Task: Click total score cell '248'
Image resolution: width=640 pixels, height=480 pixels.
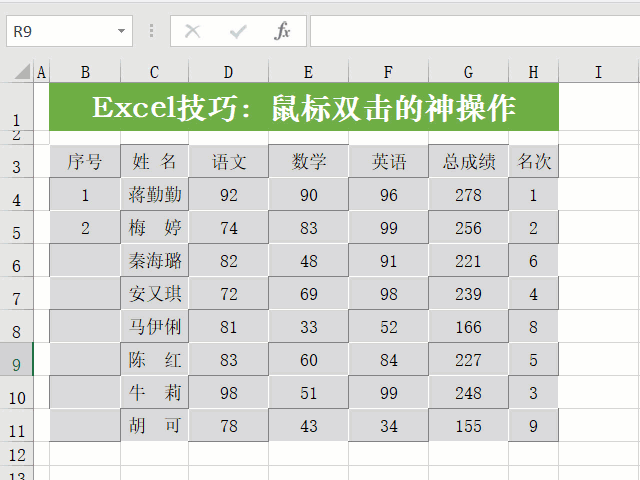Action: (468, 393)
